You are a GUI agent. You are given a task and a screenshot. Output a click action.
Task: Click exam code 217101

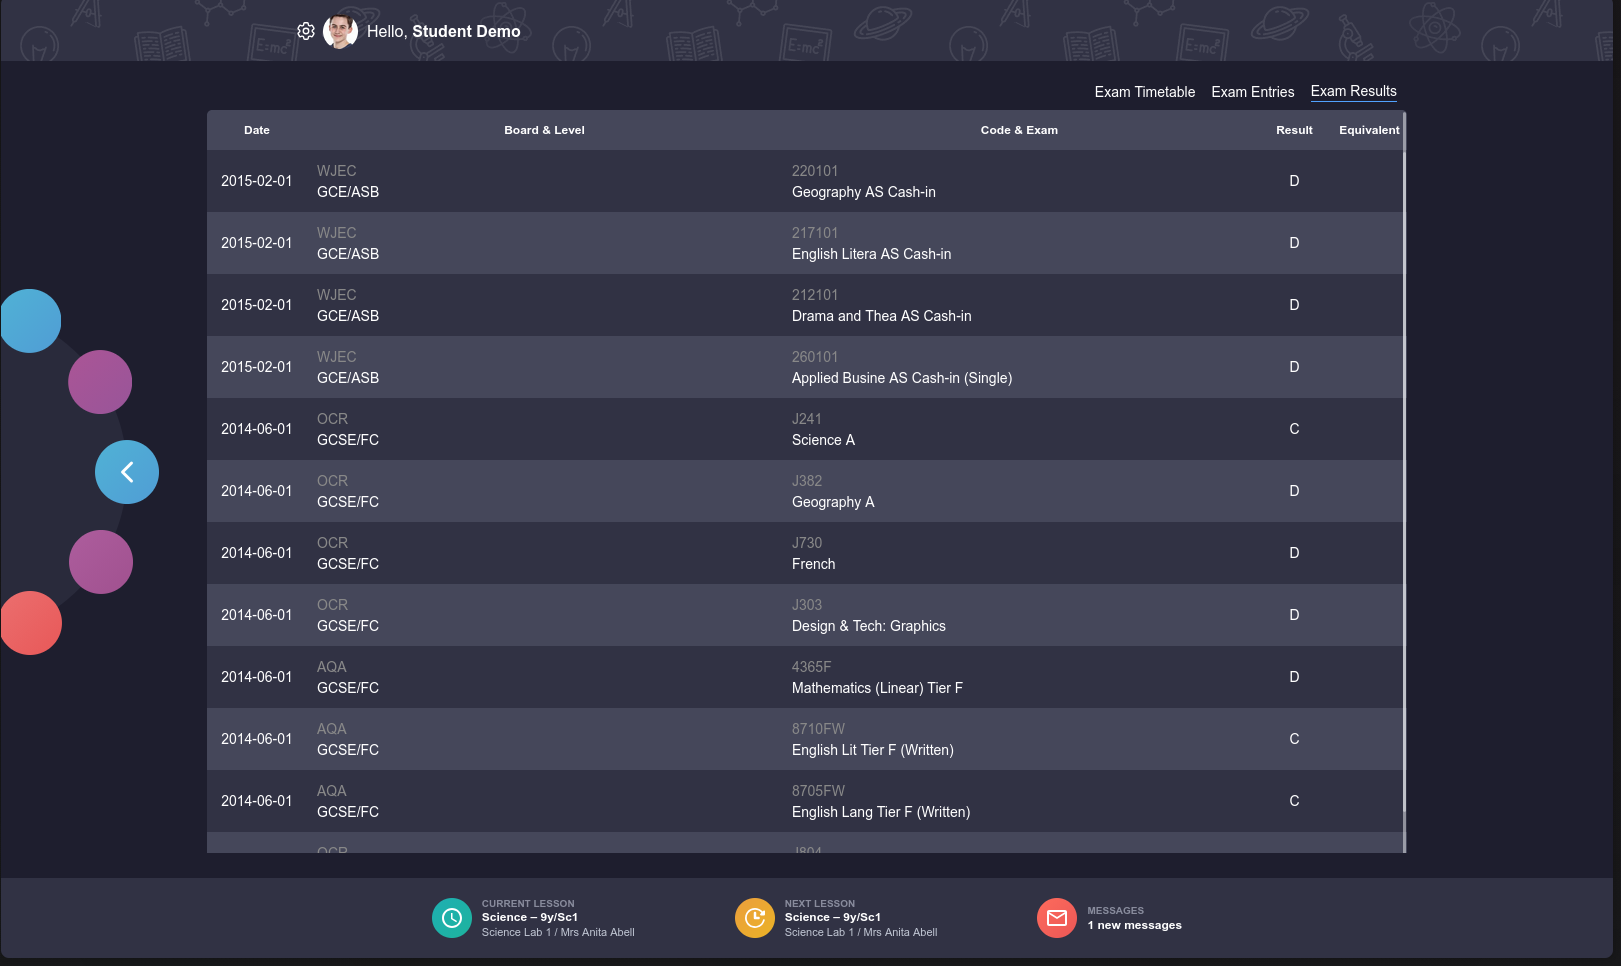tap(815, 233)
